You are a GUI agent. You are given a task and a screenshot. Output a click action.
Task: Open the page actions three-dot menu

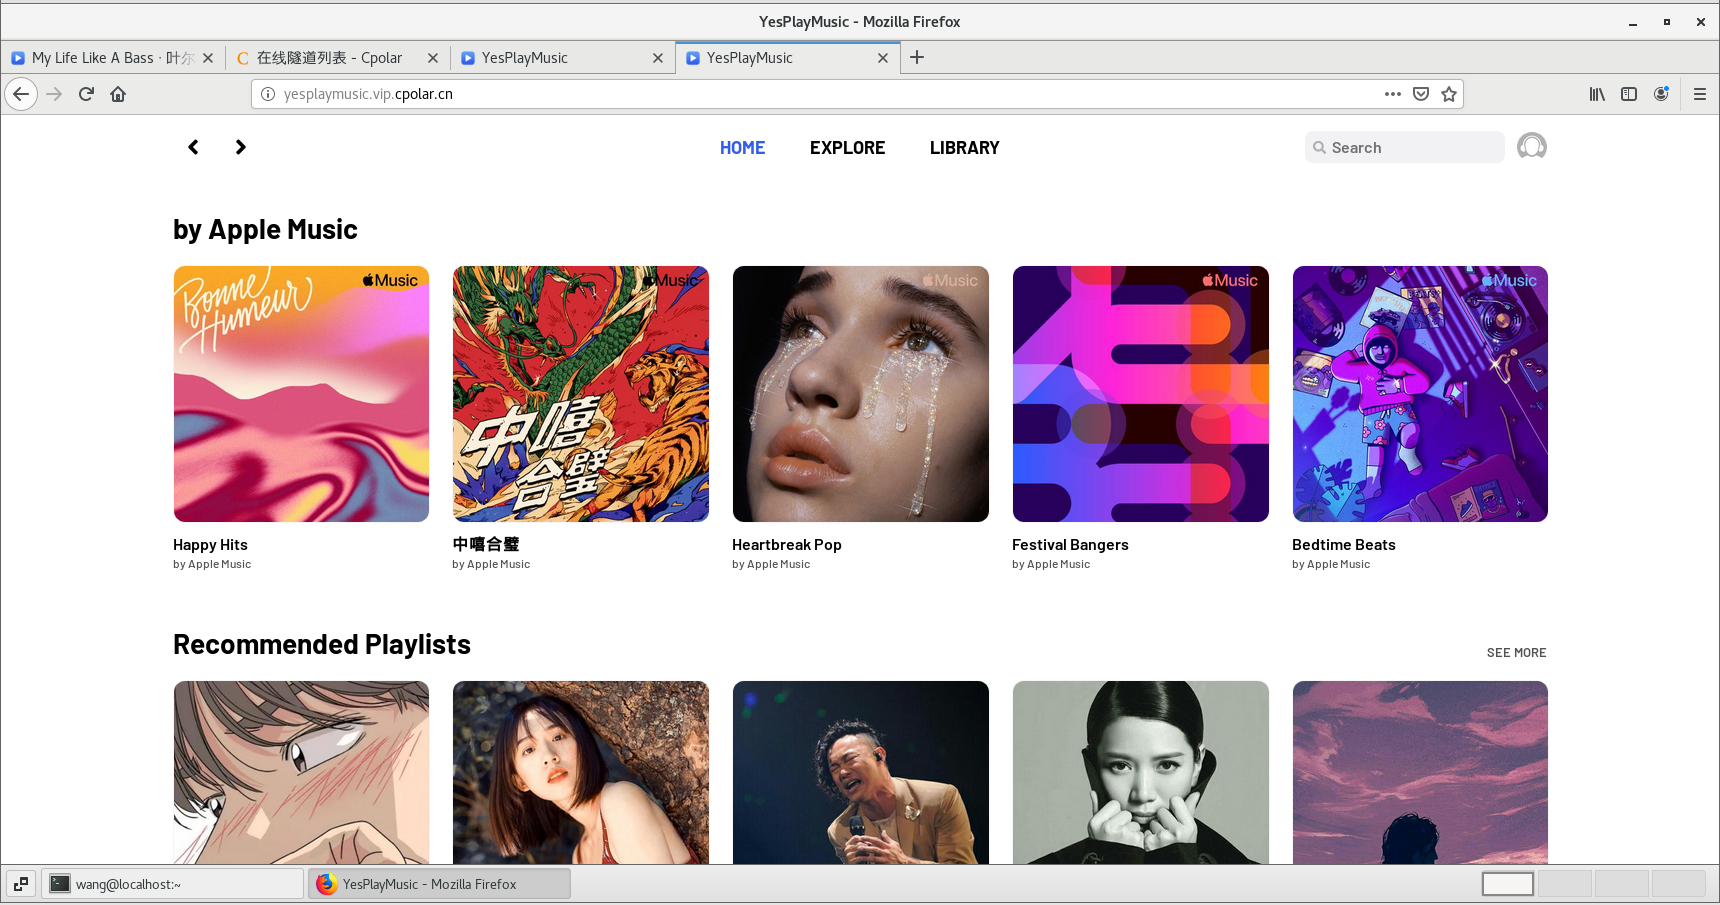pyautogui.click(x=1392, y=94)
